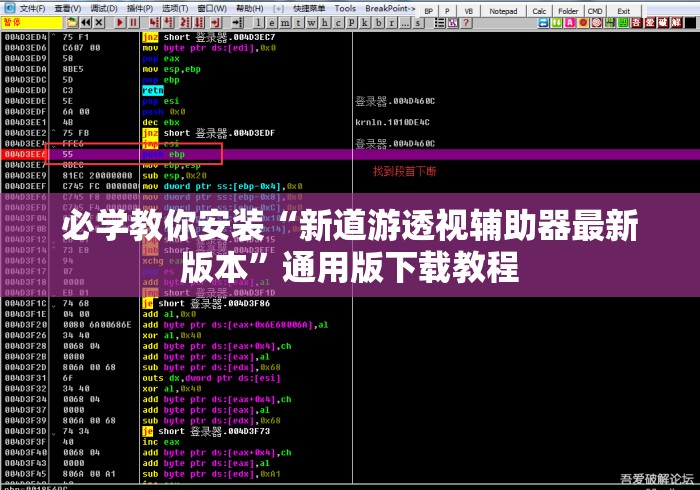Click the pink letter A plugin icon
Image resolution: width=700 pixels, height=490 pixels.
click(x=570, y=22)
